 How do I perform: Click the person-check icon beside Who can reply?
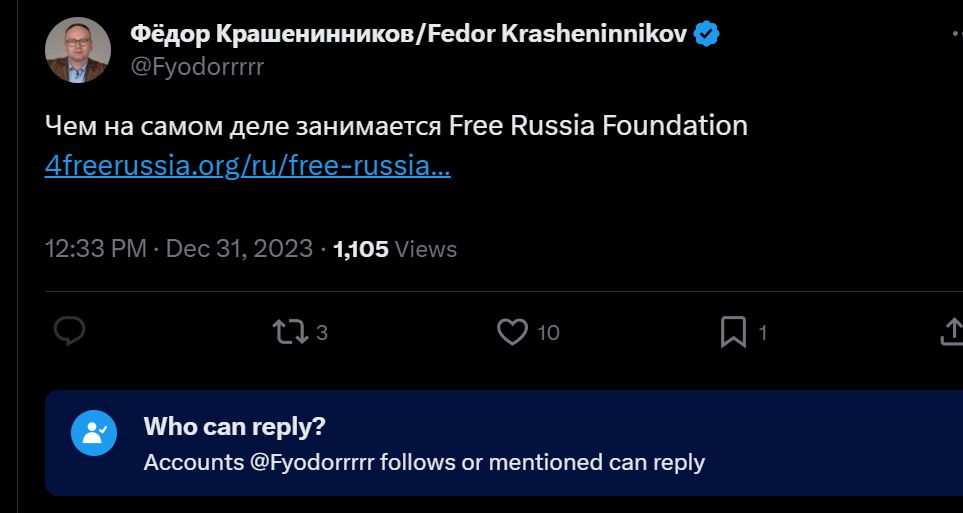coord(95,432)
